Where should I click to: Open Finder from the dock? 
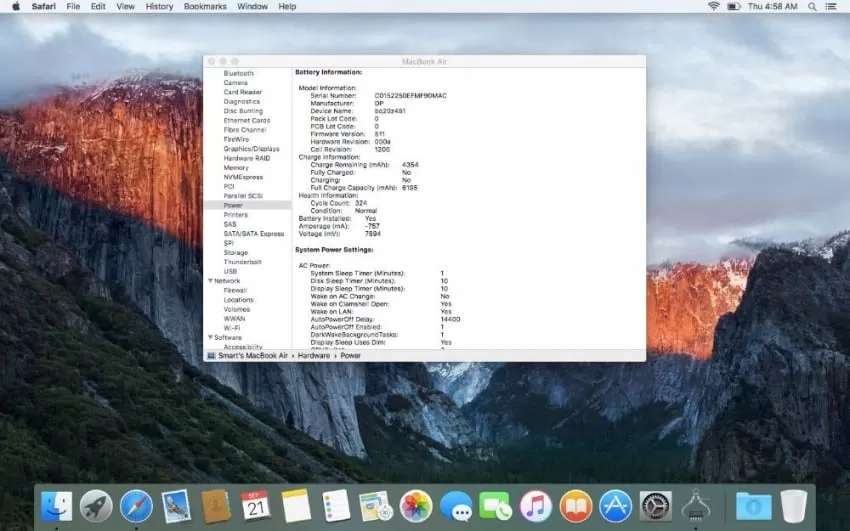(56, 506)
